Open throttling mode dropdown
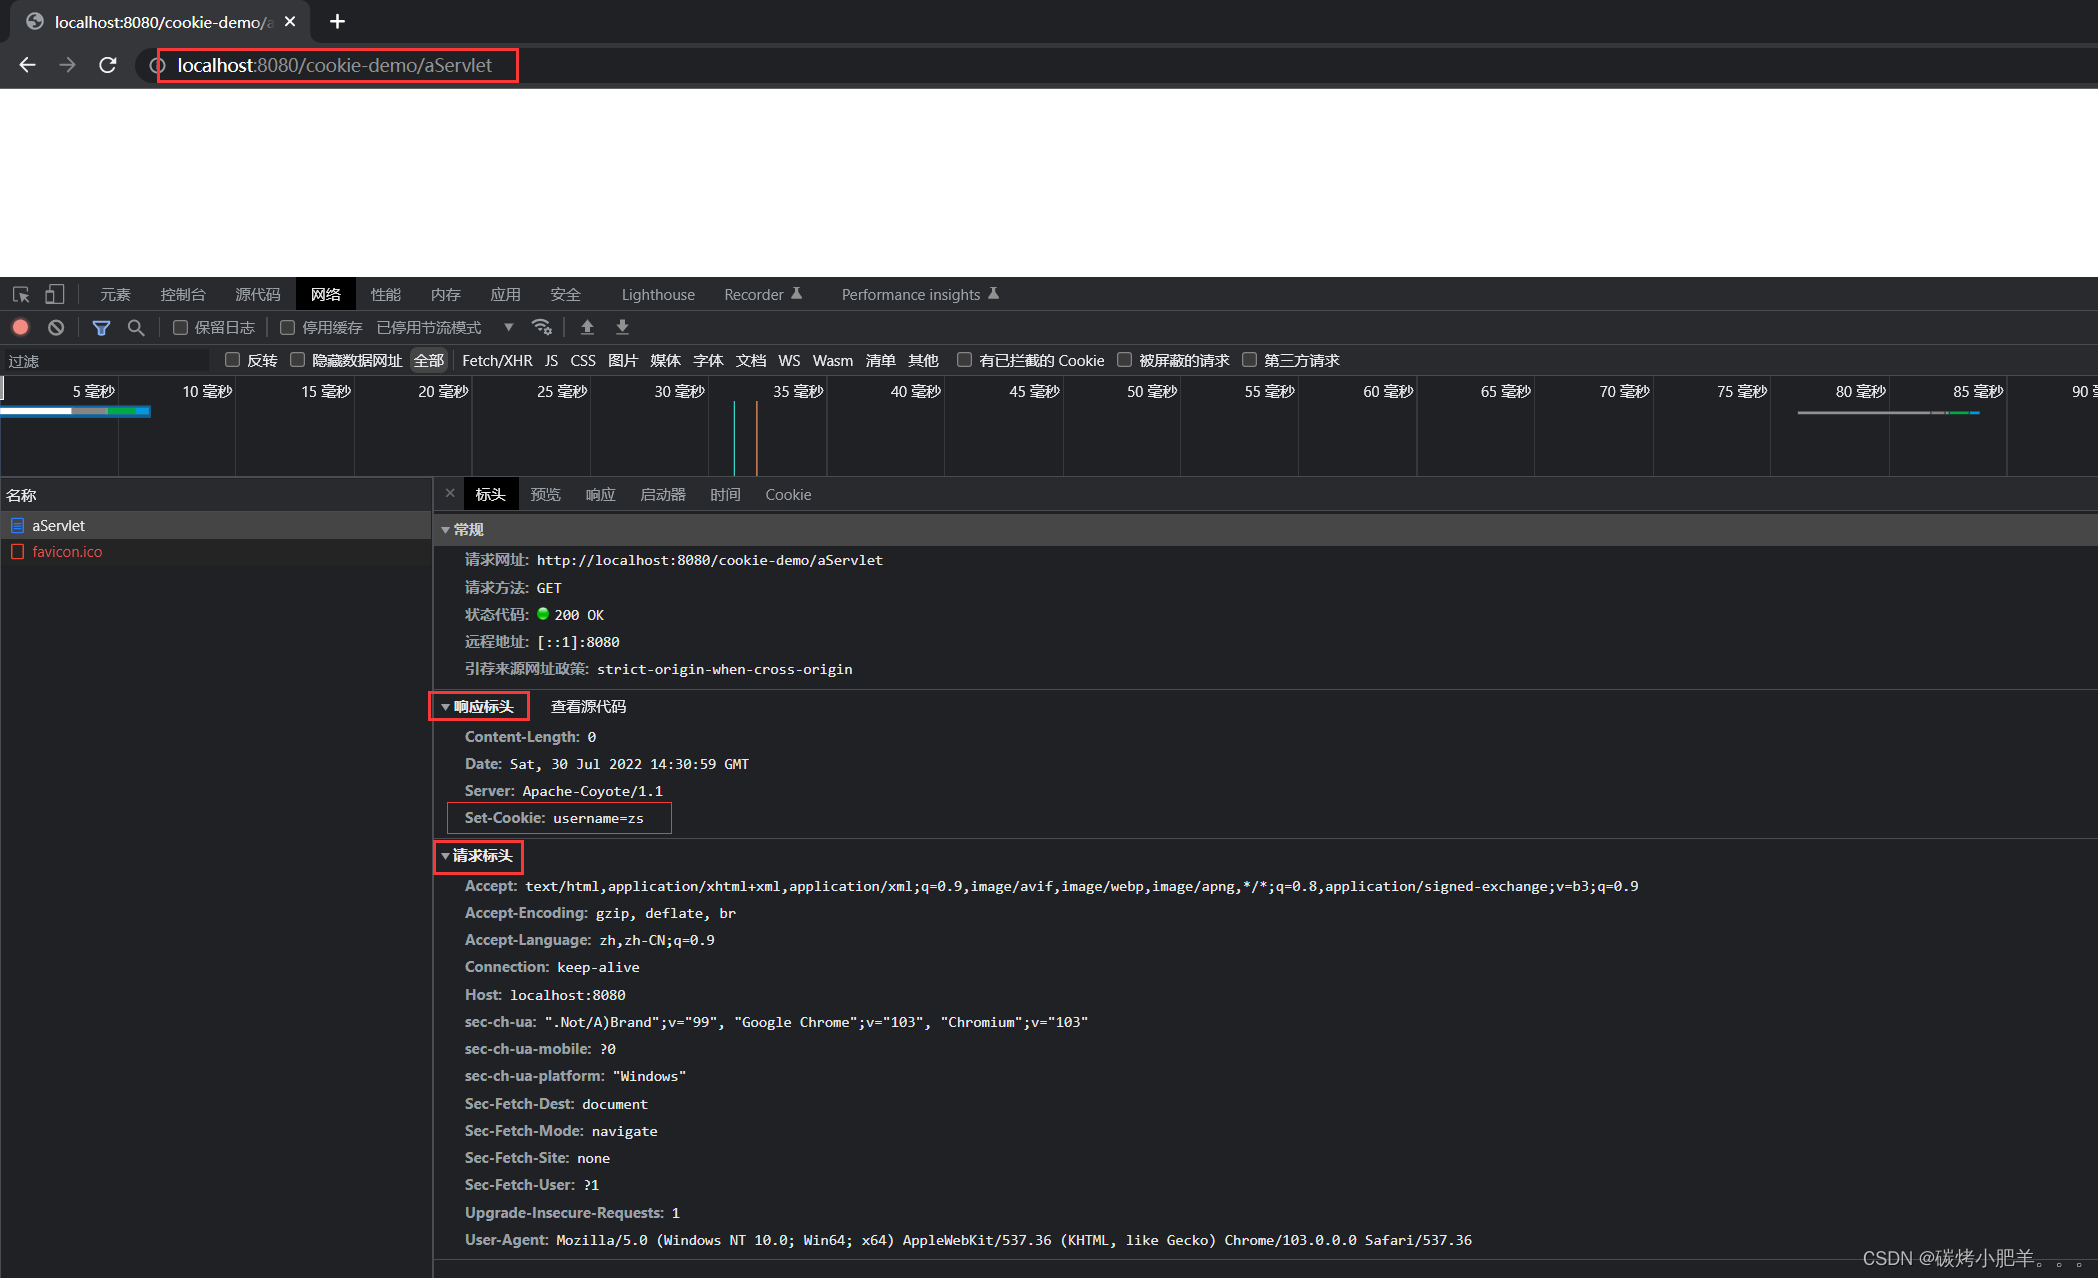This screenshot has height=1278, width=2098. click(x=445, y=327)
